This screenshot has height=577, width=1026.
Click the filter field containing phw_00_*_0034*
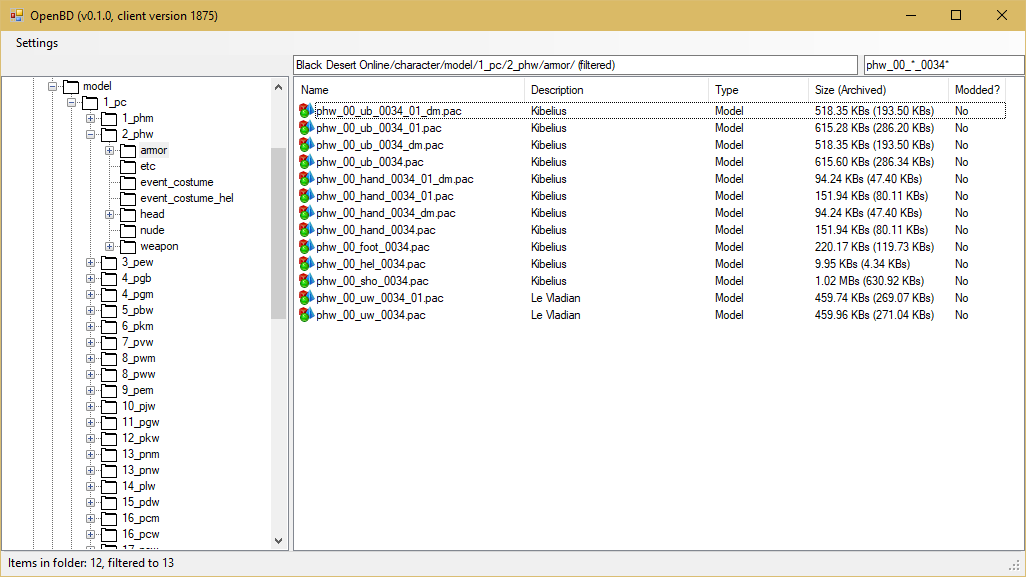pos(943,65)
